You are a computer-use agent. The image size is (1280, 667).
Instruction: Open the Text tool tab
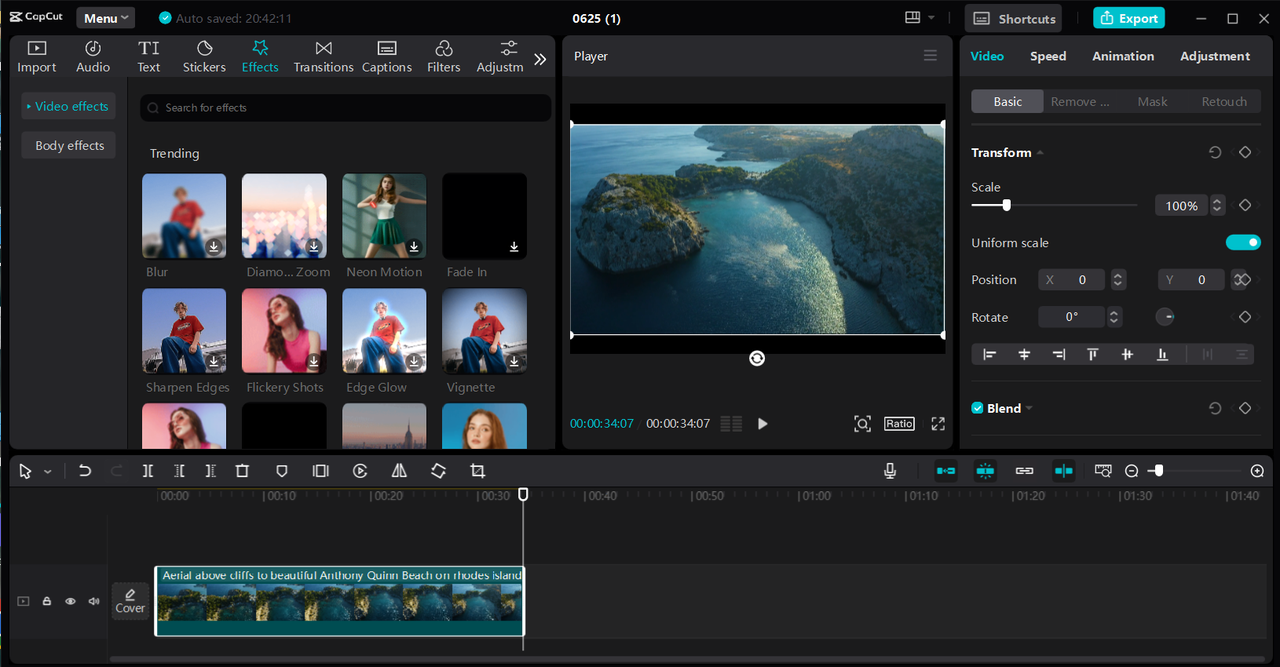coord(149,57)
